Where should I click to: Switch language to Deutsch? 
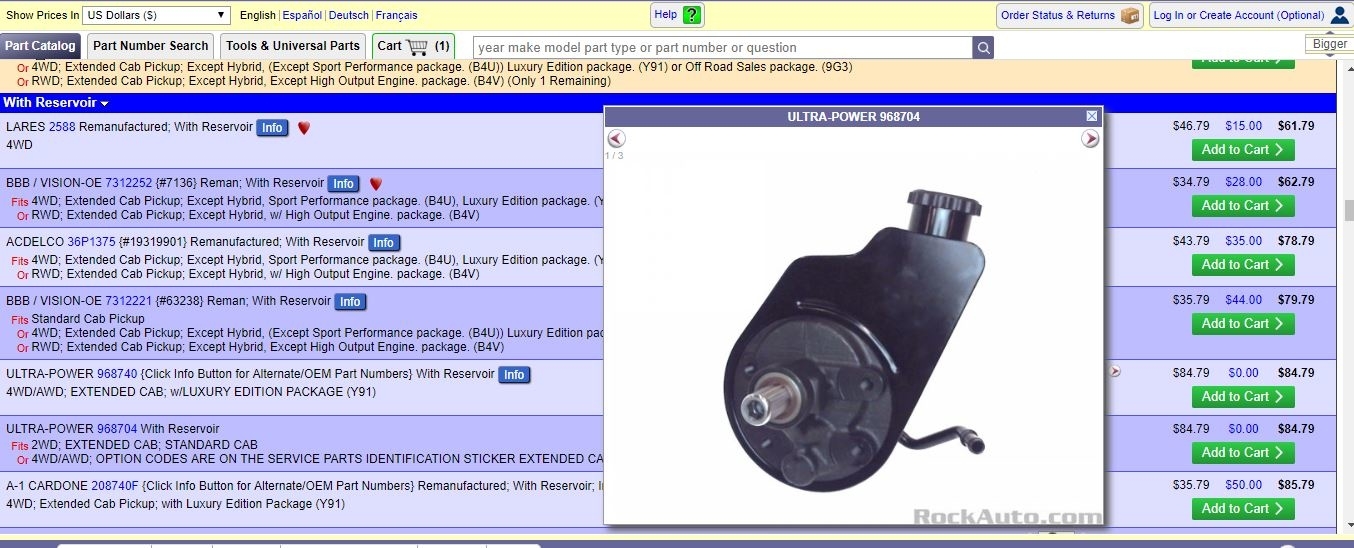[x=349, y=15]
